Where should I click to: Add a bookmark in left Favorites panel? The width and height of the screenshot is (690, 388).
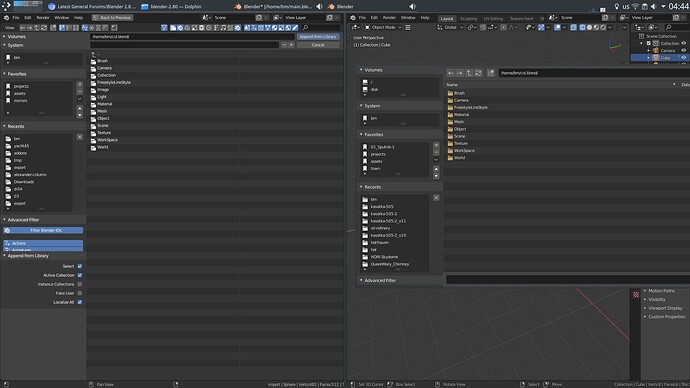click(80, 84)
